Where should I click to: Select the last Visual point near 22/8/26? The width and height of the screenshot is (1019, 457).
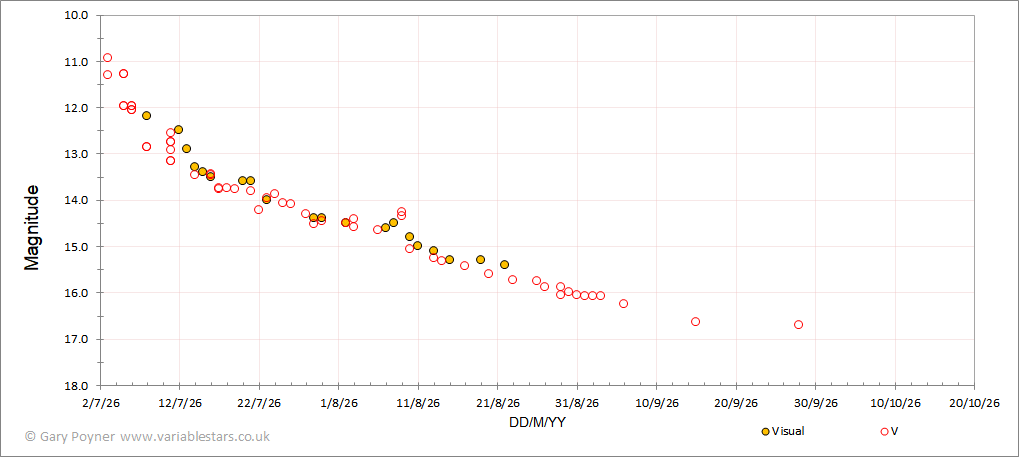504,265
